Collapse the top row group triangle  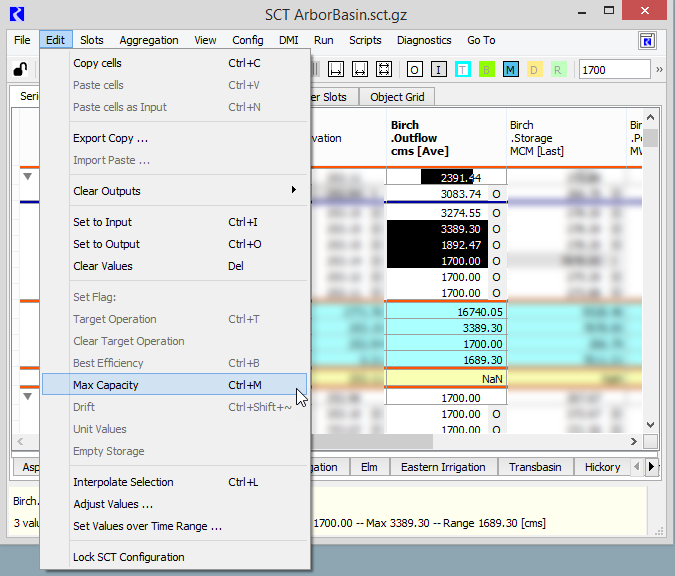pos(27,176)
